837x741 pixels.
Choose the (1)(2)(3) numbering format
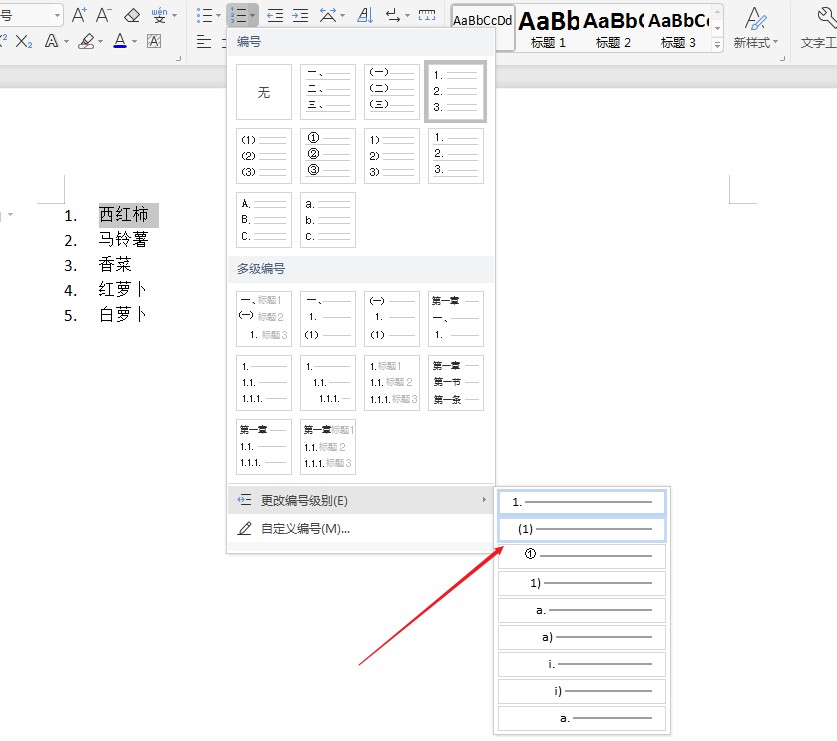coord(264,156)
